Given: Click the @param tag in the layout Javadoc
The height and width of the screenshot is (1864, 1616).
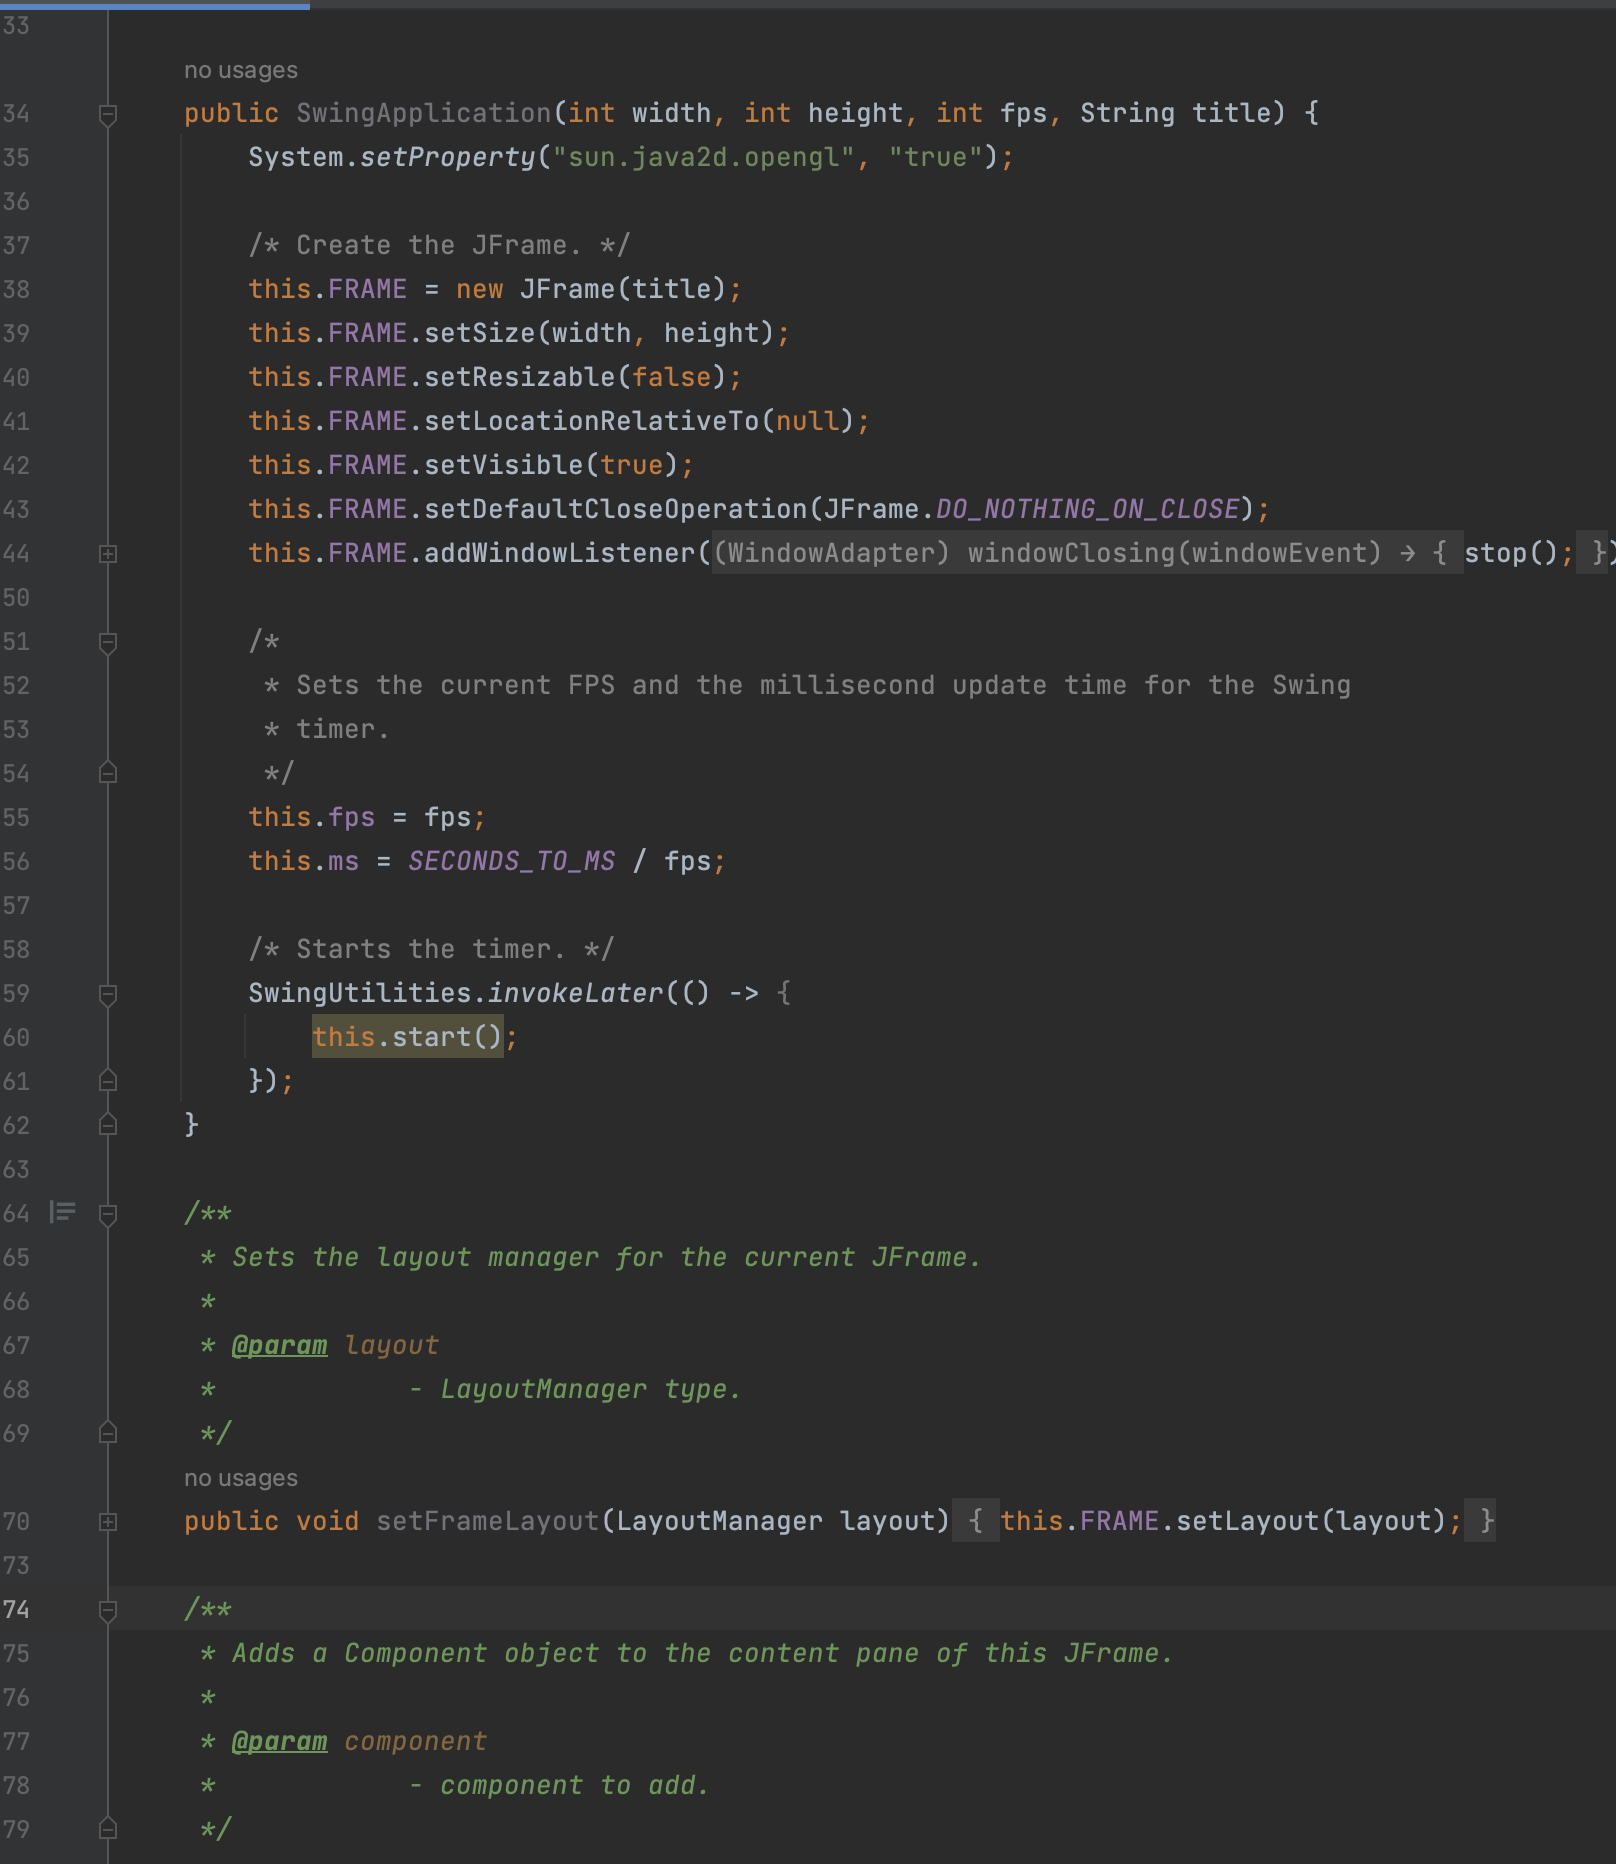Looking at the screenshot, I should (x=282, y=1344).
